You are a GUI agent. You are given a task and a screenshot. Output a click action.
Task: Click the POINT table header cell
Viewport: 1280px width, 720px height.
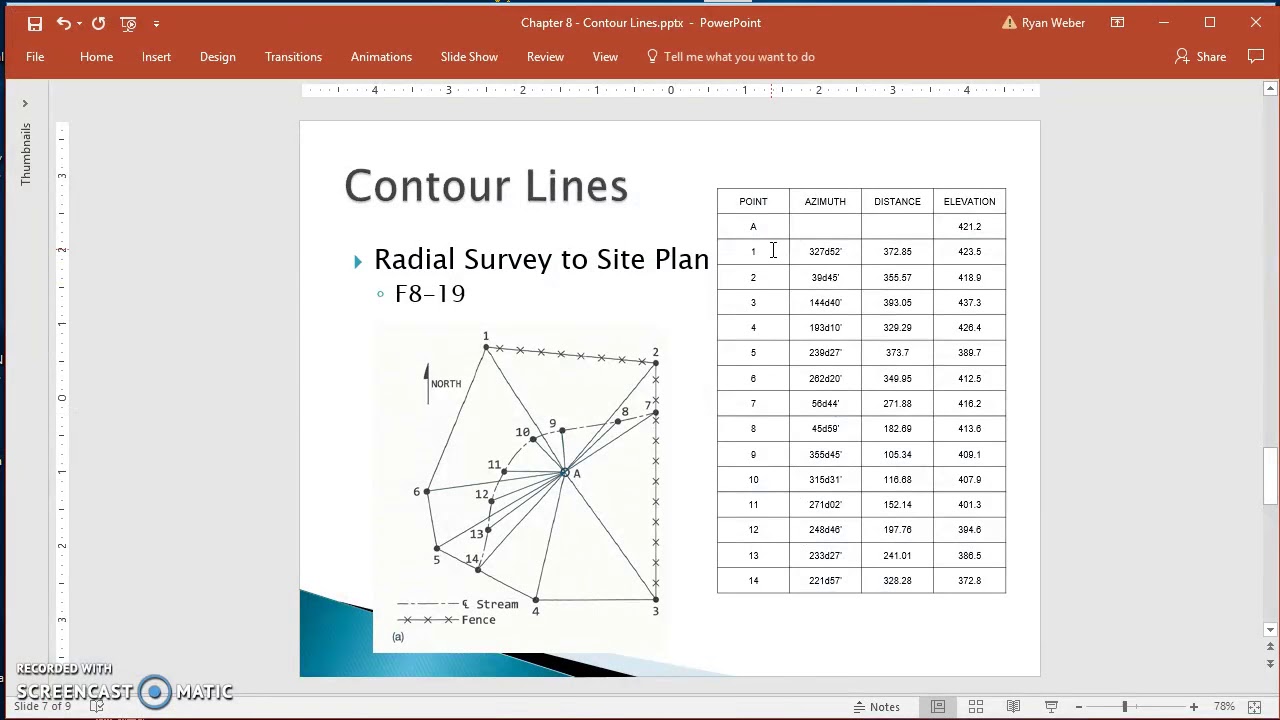click(753, 201)
